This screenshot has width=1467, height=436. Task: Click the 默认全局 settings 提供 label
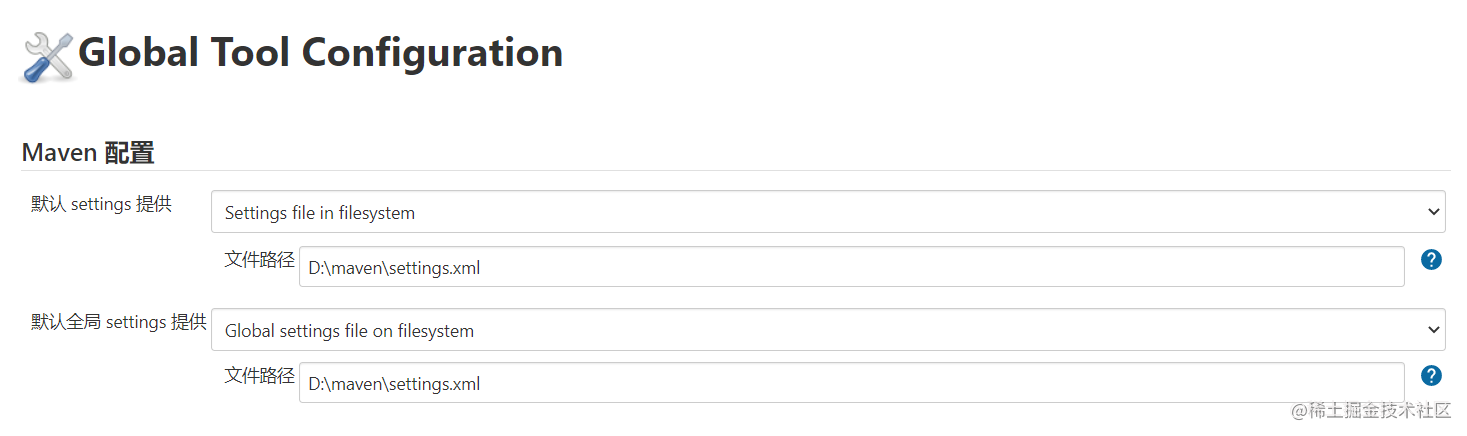click(118, 322)
